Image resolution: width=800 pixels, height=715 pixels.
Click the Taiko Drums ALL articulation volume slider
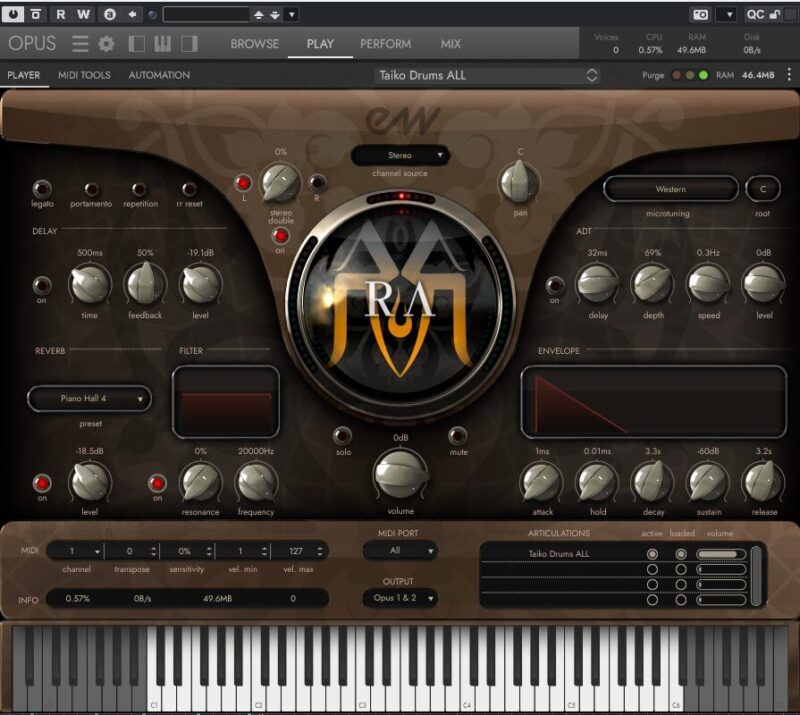[x=720, y=554]
